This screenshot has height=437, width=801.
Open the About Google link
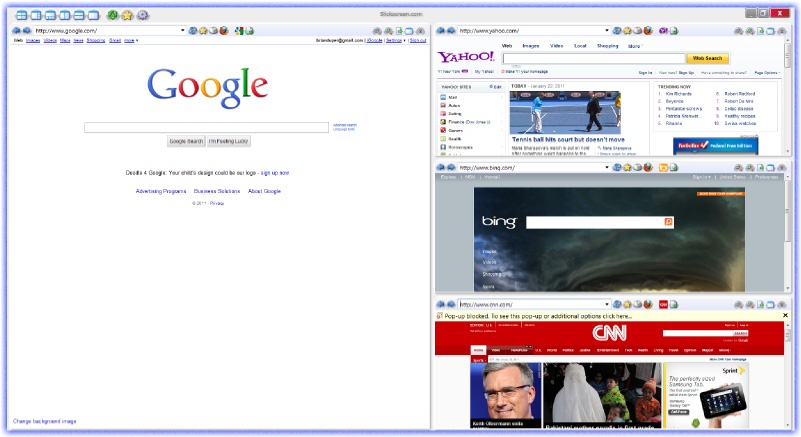click(x=264, y=191)
